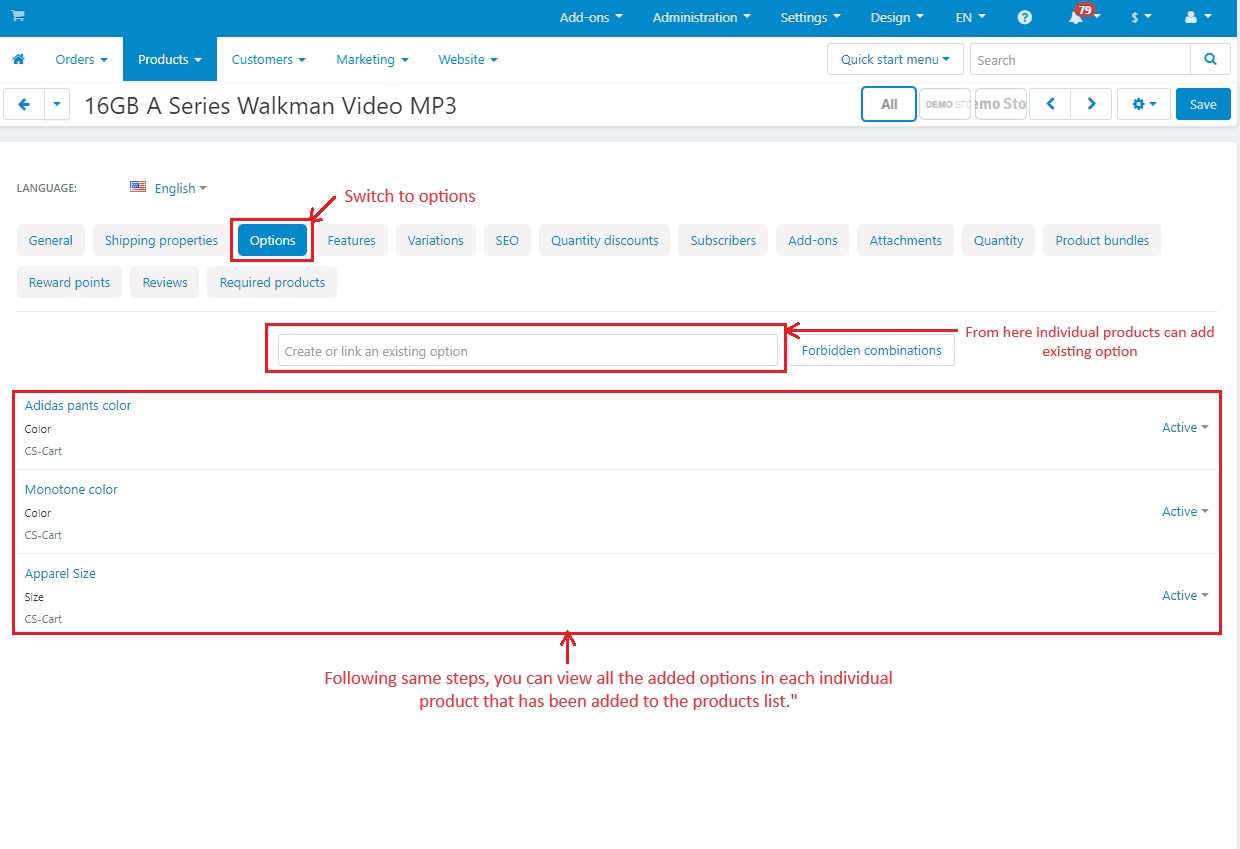Open the Add-ons top menu
The image size is (1240, 849).
click(591, 17)
